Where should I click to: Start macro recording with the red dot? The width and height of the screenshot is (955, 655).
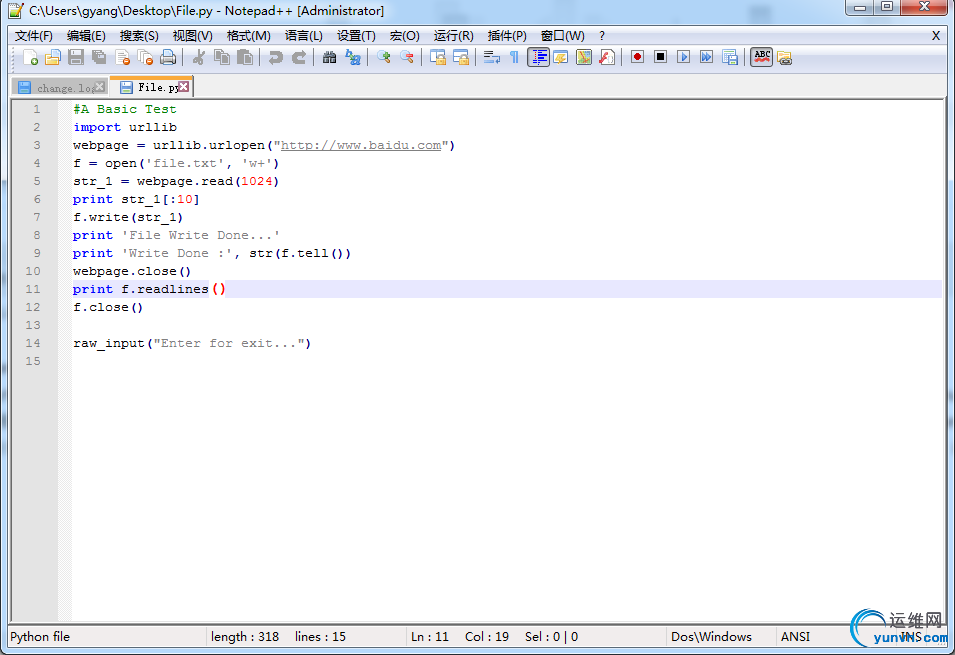[637, 57]
